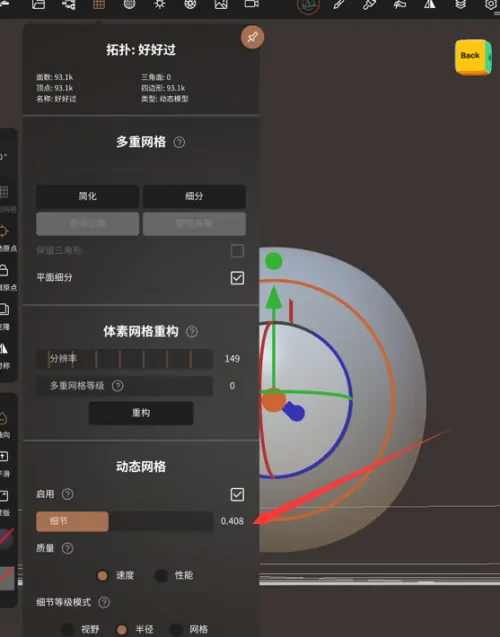
Task: Close the Topology grid menu icon
Action: tap(99, 4)
